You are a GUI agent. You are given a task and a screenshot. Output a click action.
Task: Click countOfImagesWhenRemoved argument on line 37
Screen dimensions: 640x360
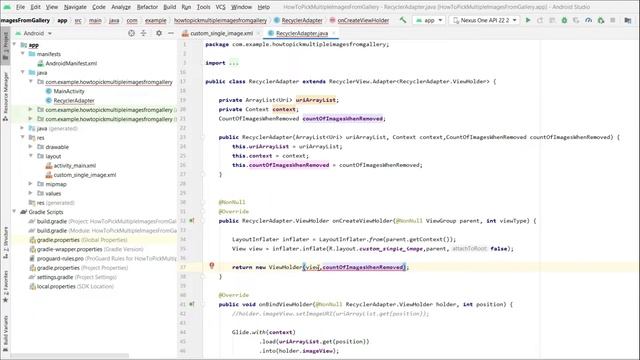[x=363, y=267]
